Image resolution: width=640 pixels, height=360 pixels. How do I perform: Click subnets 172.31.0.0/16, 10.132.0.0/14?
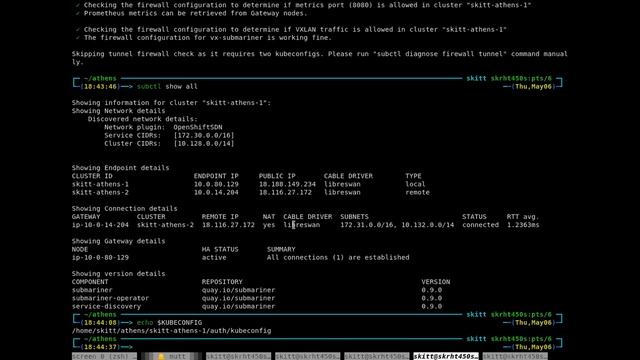[x=397, y=225]
